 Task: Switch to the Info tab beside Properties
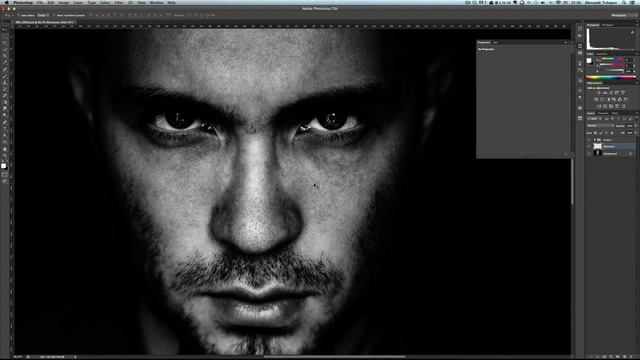click(495, 42)
